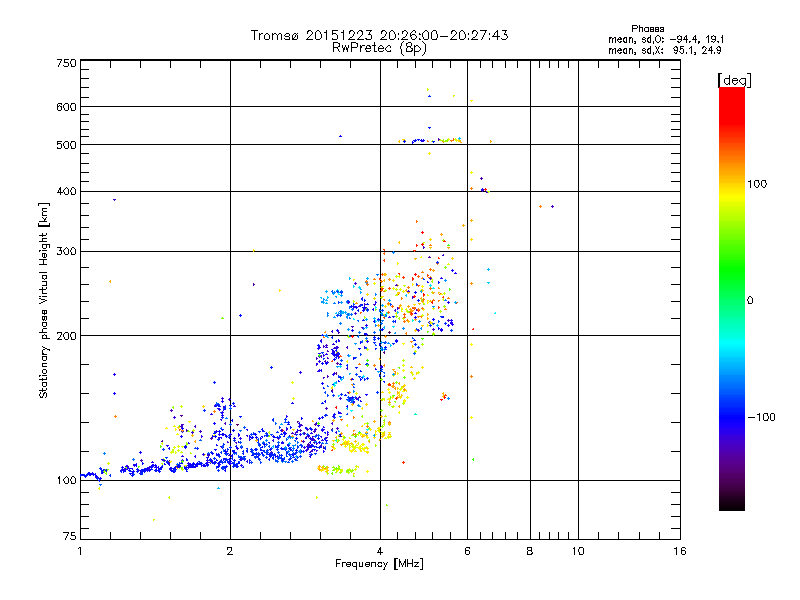This screenshot has height=600, width=800.
Task: Click the yellow-green point cluster near 105 km
Action: (x=338, y=469)
